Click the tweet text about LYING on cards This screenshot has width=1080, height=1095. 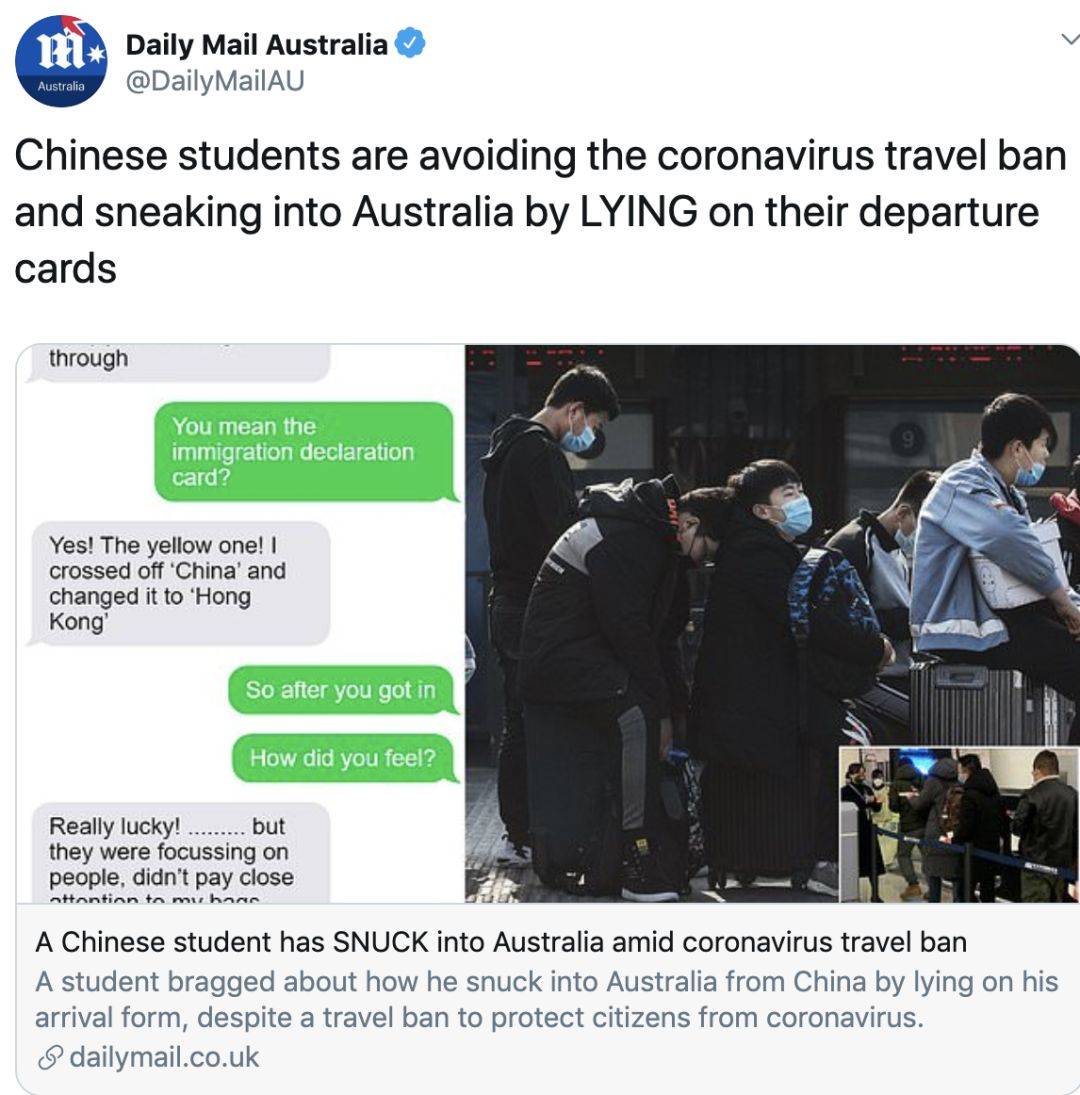click(540, 212)
